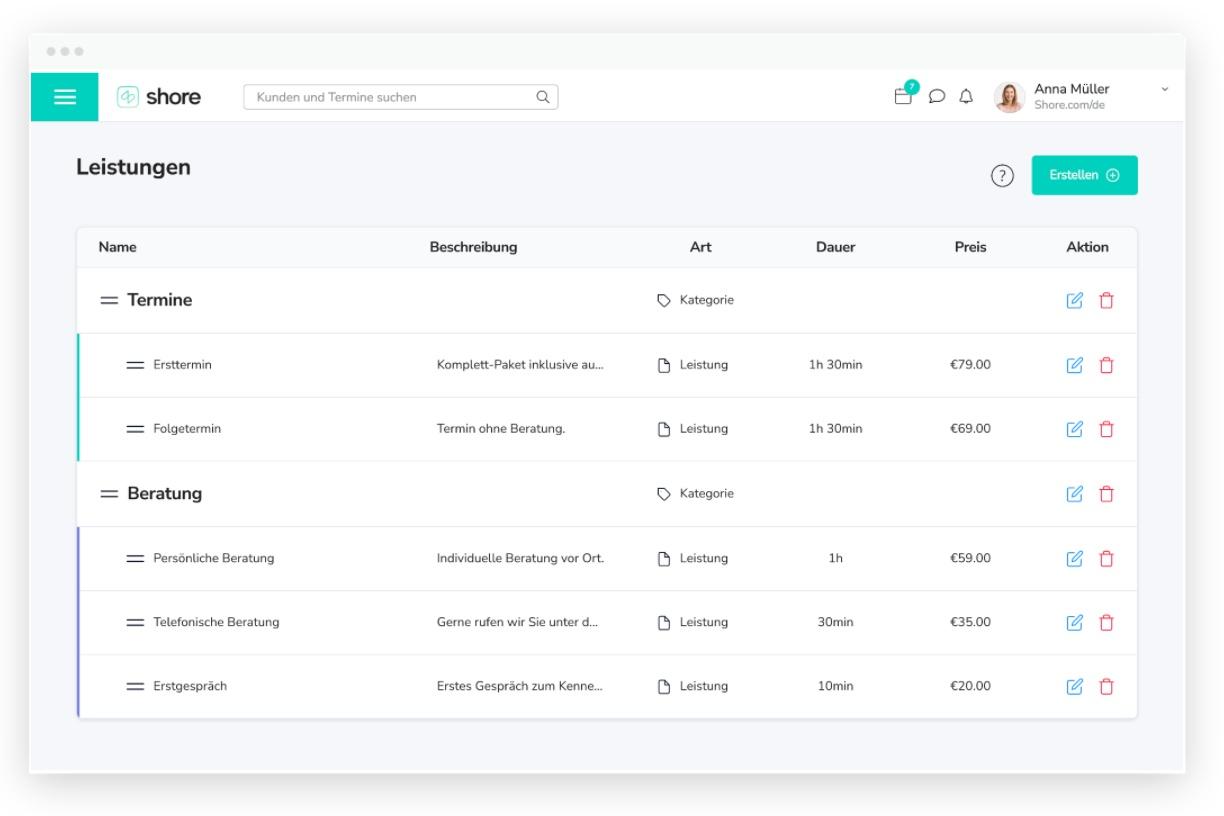Open the notifications bell
The width and height of the screenshot is (1224, 816).
pos(966,97)
